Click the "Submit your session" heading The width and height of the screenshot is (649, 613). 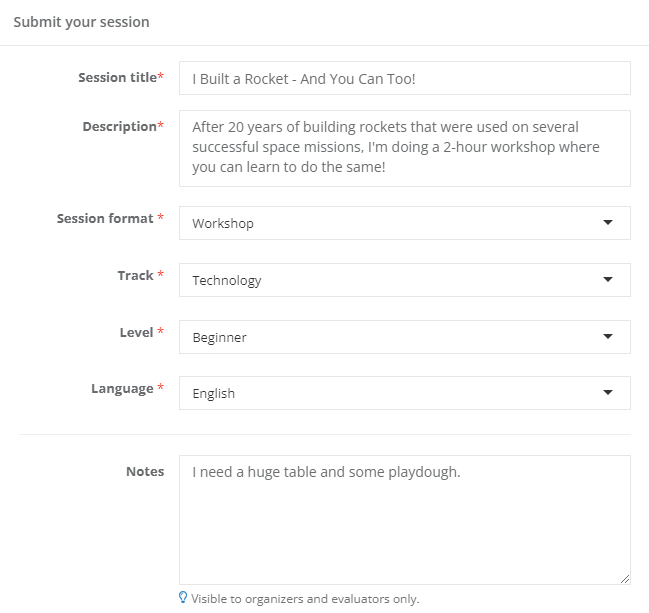pyautogui.click(x=81, y=22)
